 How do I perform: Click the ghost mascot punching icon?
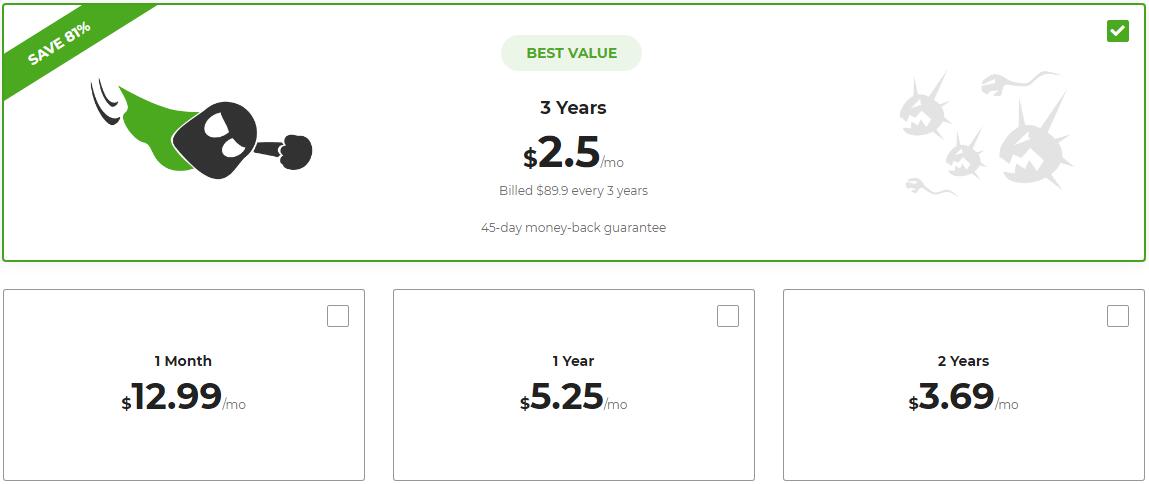click(x=202, y=133)
